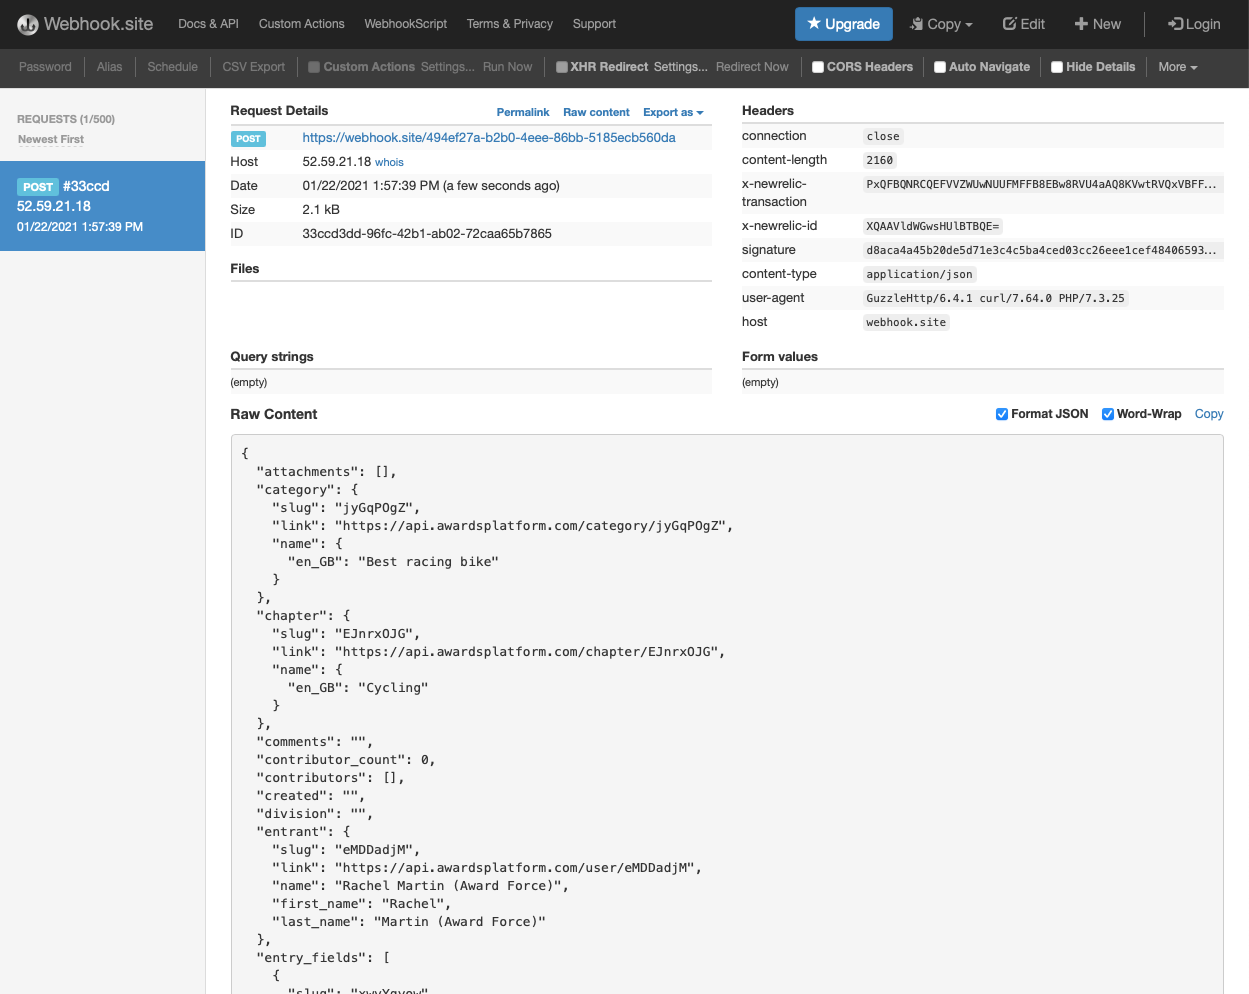
Task: Click Run Now for custom actions
Action: tap(507, 67)
